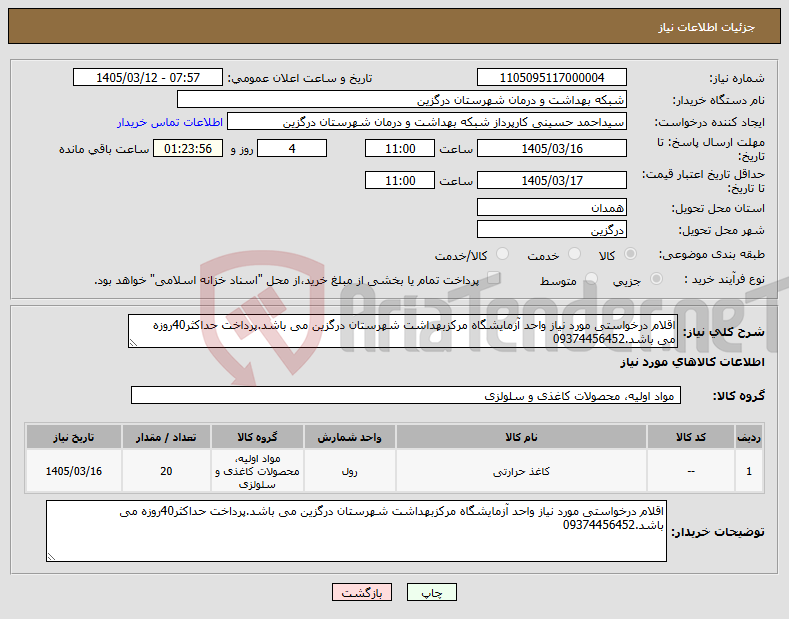Click the ردیف column header
Viewport: 789px width, 619px height.
(749, 437)
